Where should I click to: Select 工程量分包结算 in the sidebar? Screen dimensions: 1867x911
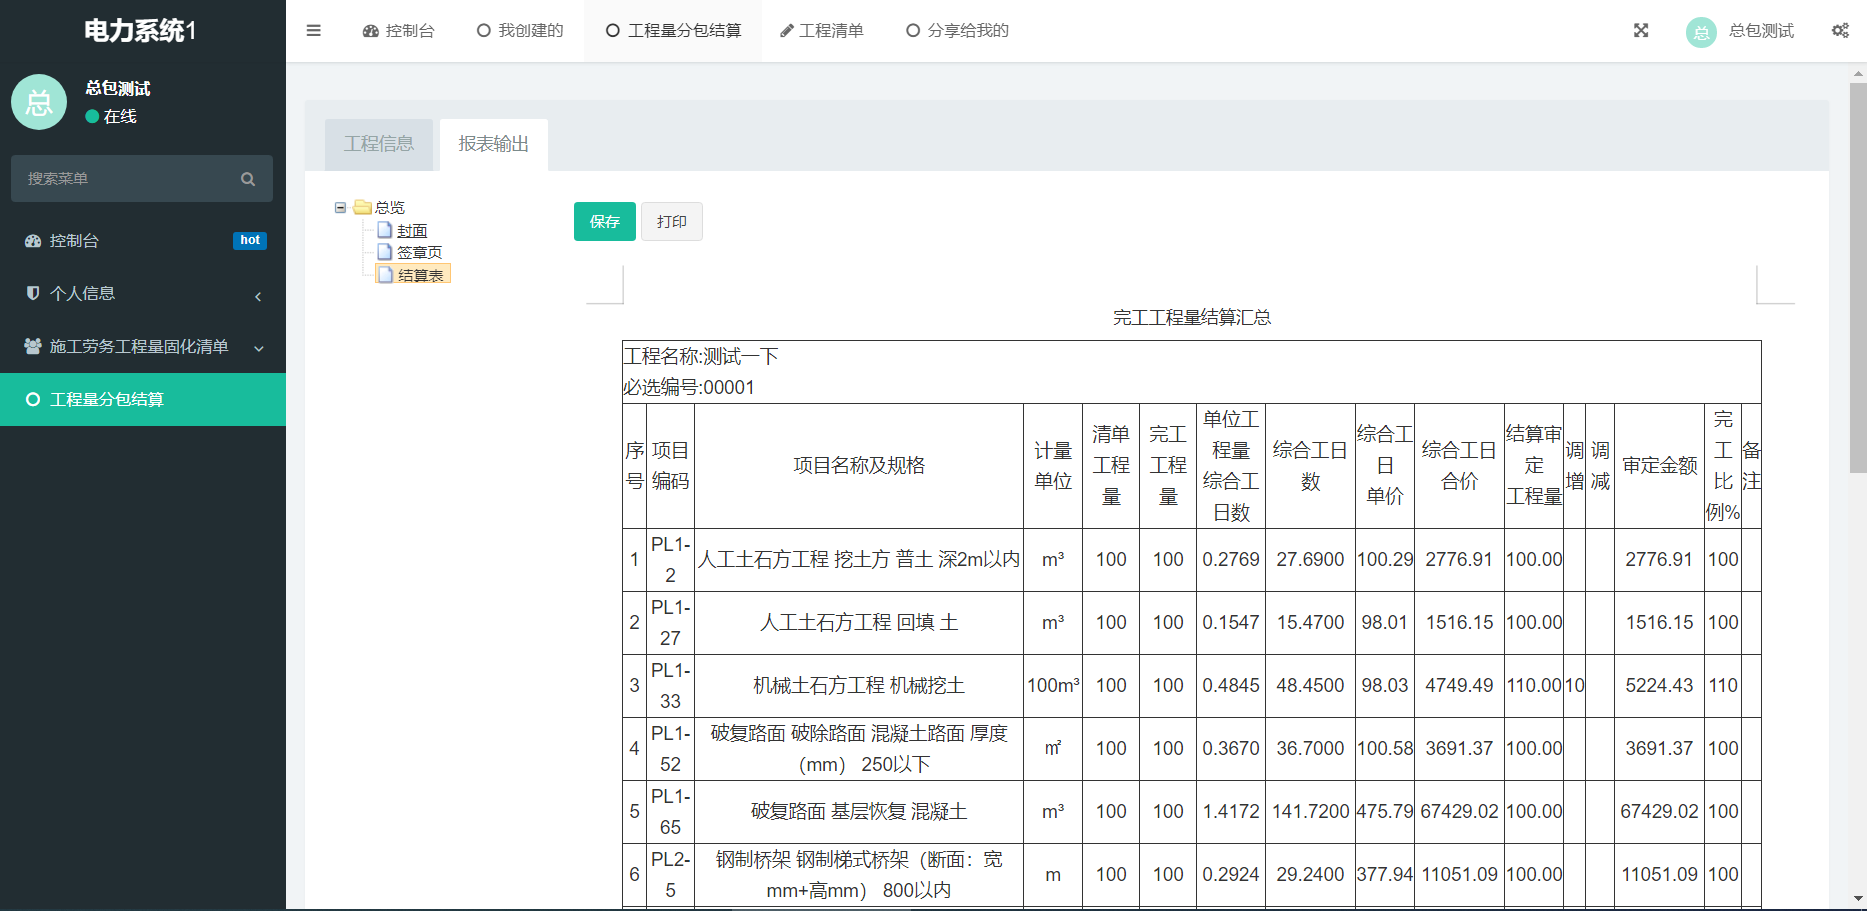coord(143,400)
